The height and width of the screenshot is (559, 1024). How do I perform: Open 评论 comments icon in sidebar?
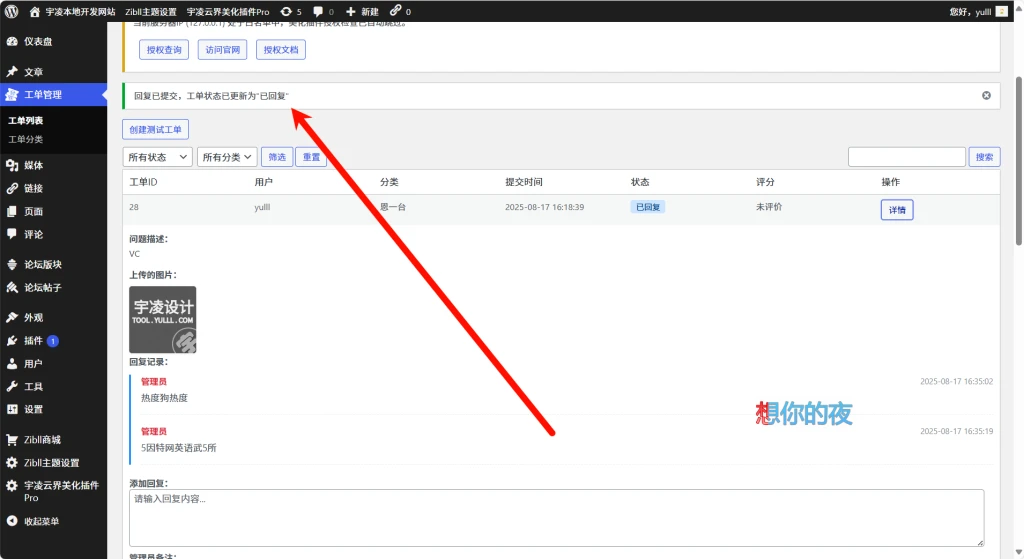pyautogui.click(x=12, y=234)
